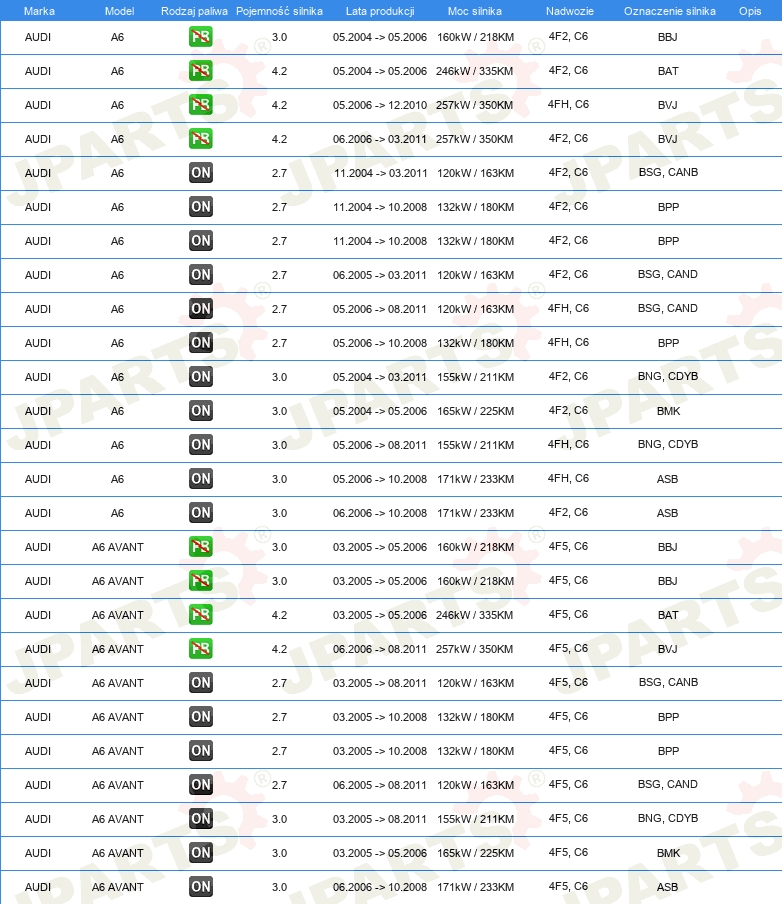Click the petrol icon in the A6 BVJ 4FH row
782x904 pixels.
click(x=201, y=105)
